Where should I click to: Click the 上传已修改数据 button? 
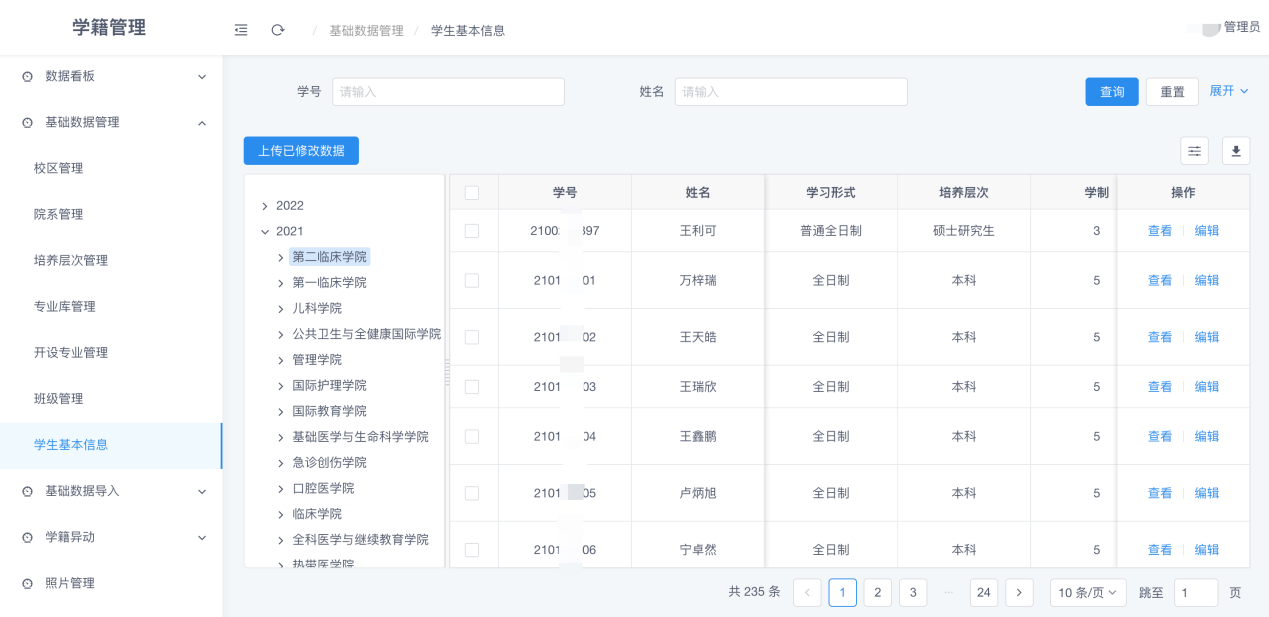[x=301, y=150]
